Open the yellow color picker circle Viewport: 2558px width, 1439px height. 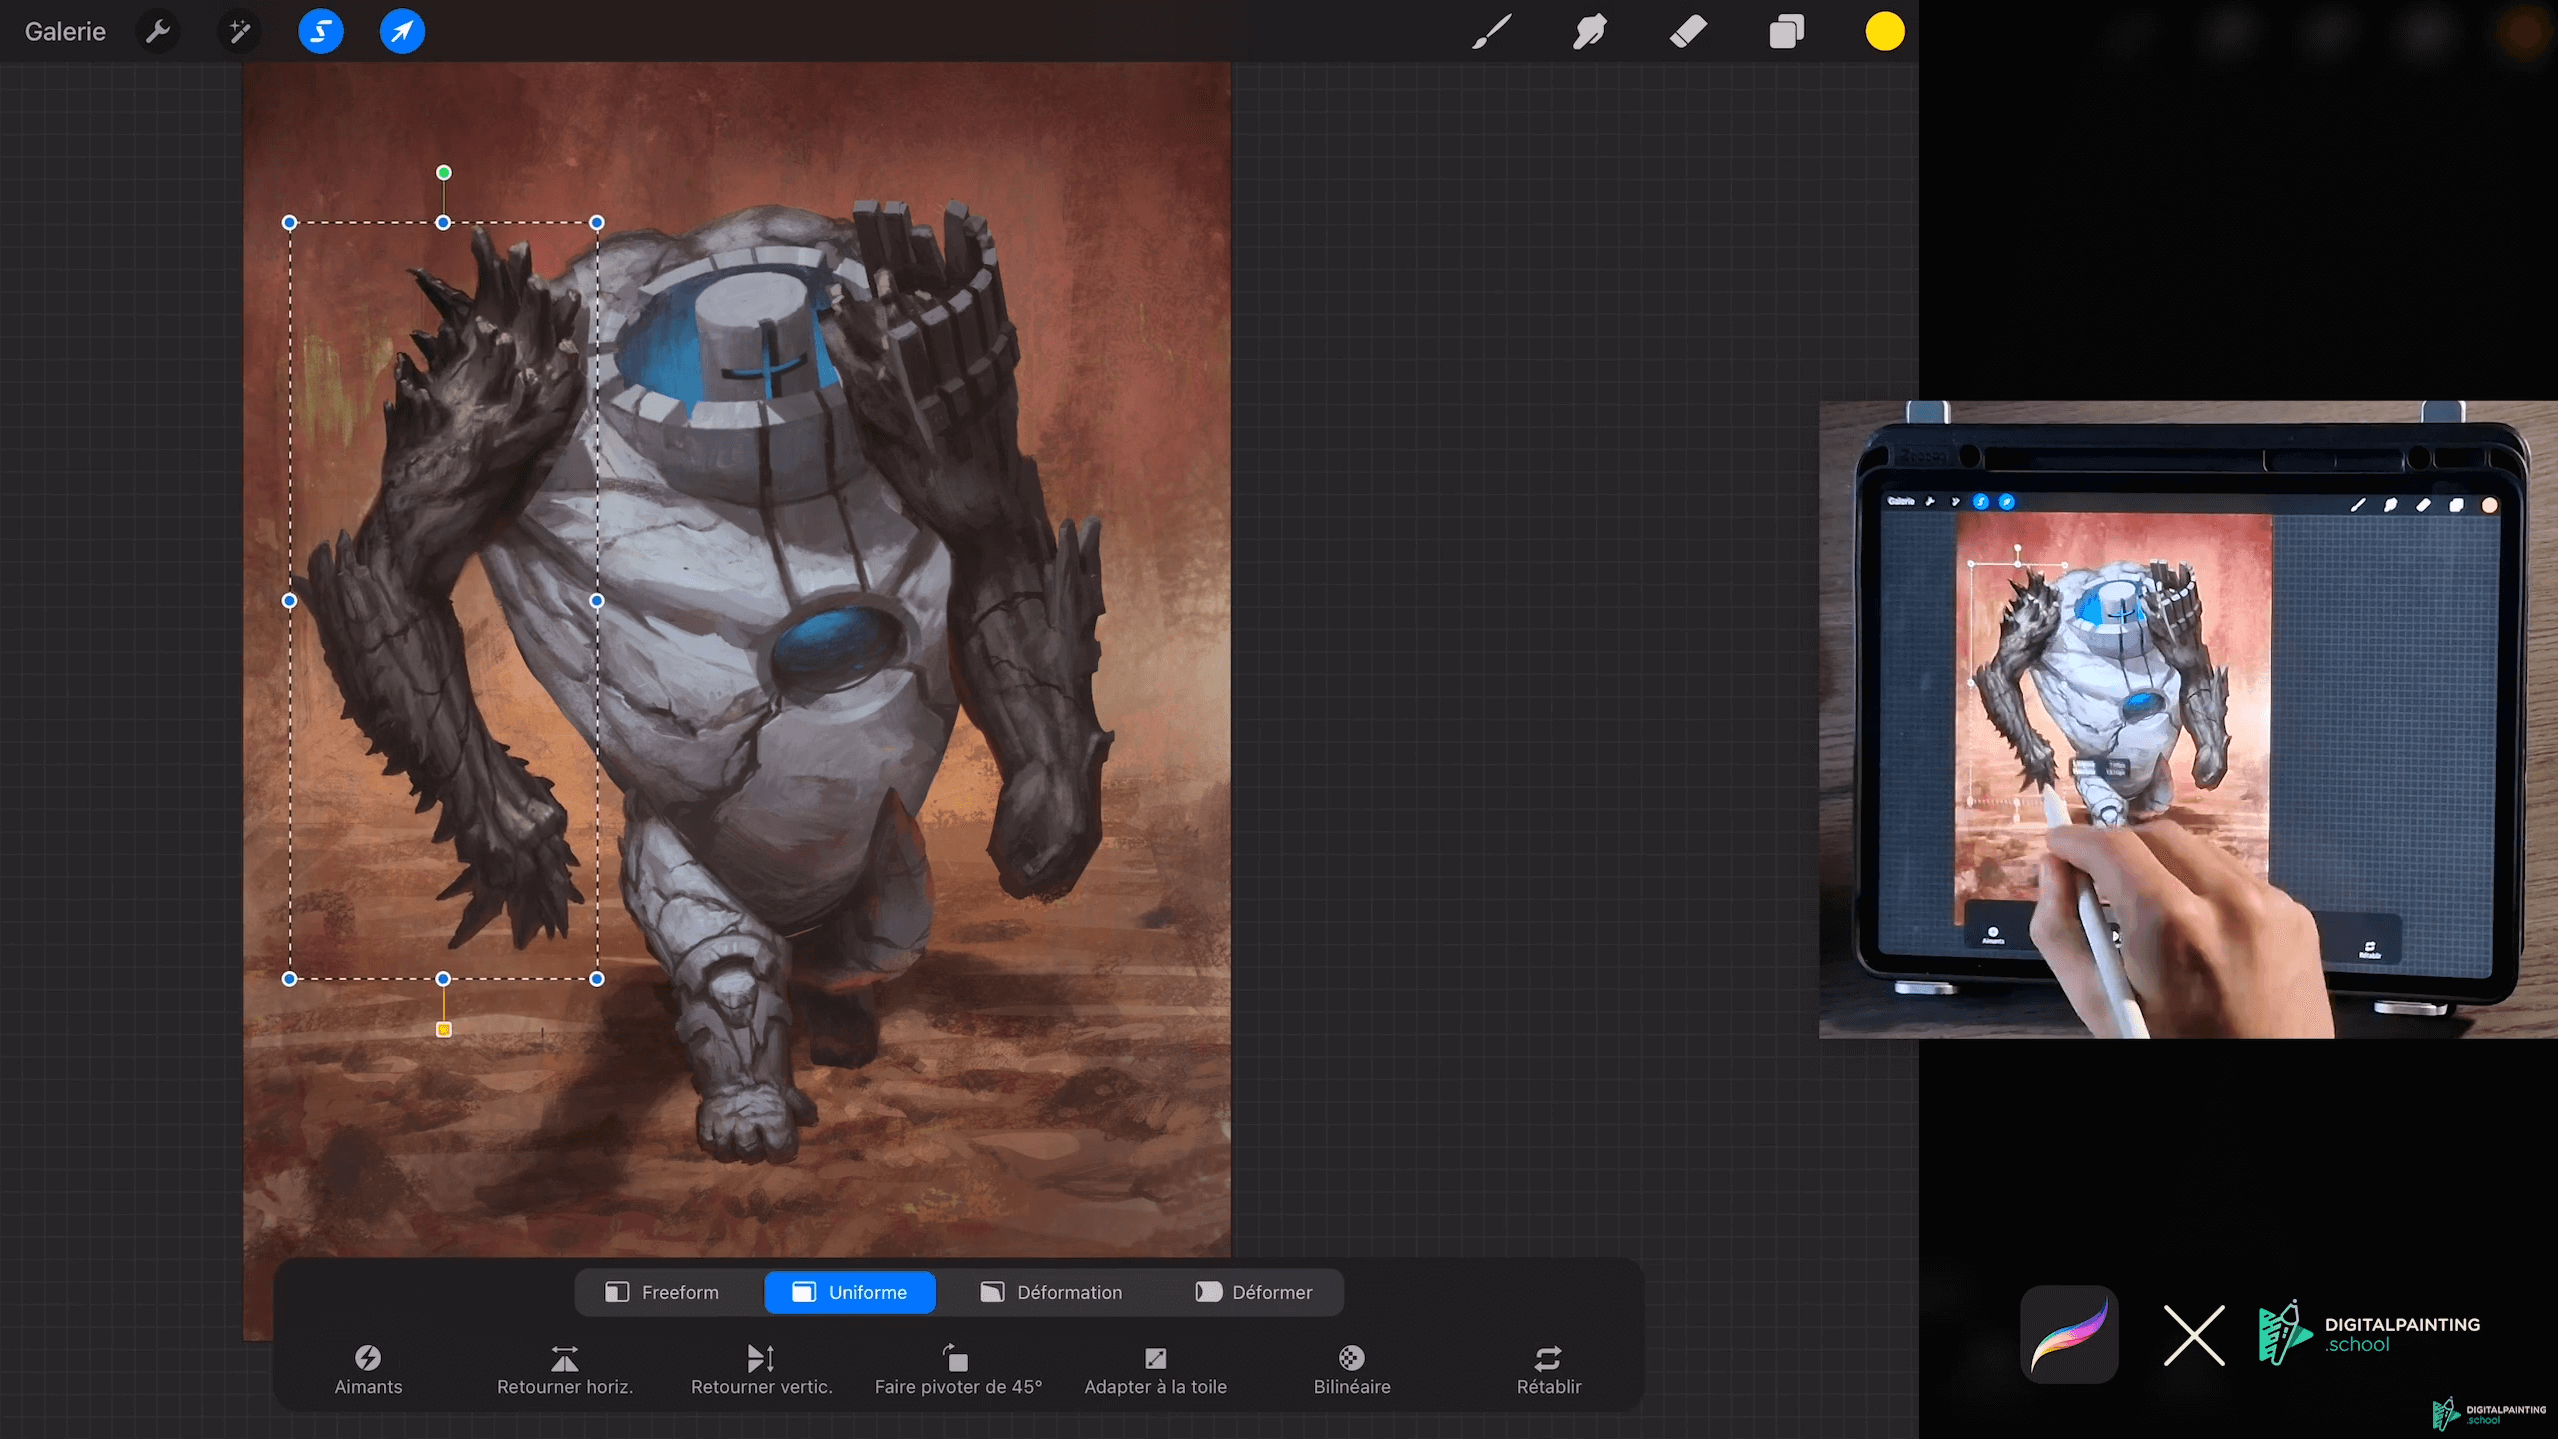1884,31
